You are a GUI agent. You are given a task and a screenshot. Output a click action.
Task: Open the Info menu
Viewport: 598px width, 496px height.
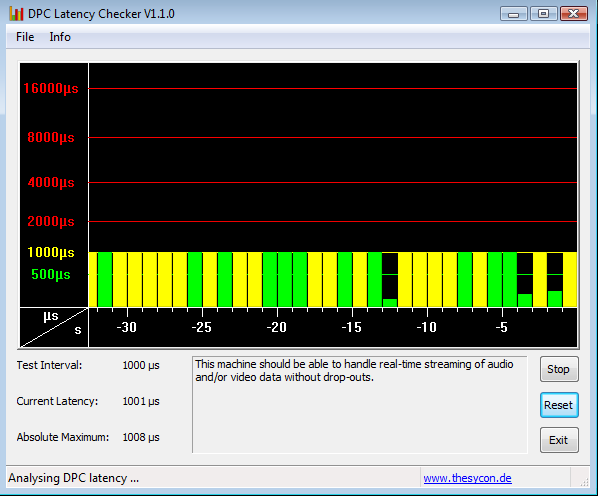click(x=60, y=37)
